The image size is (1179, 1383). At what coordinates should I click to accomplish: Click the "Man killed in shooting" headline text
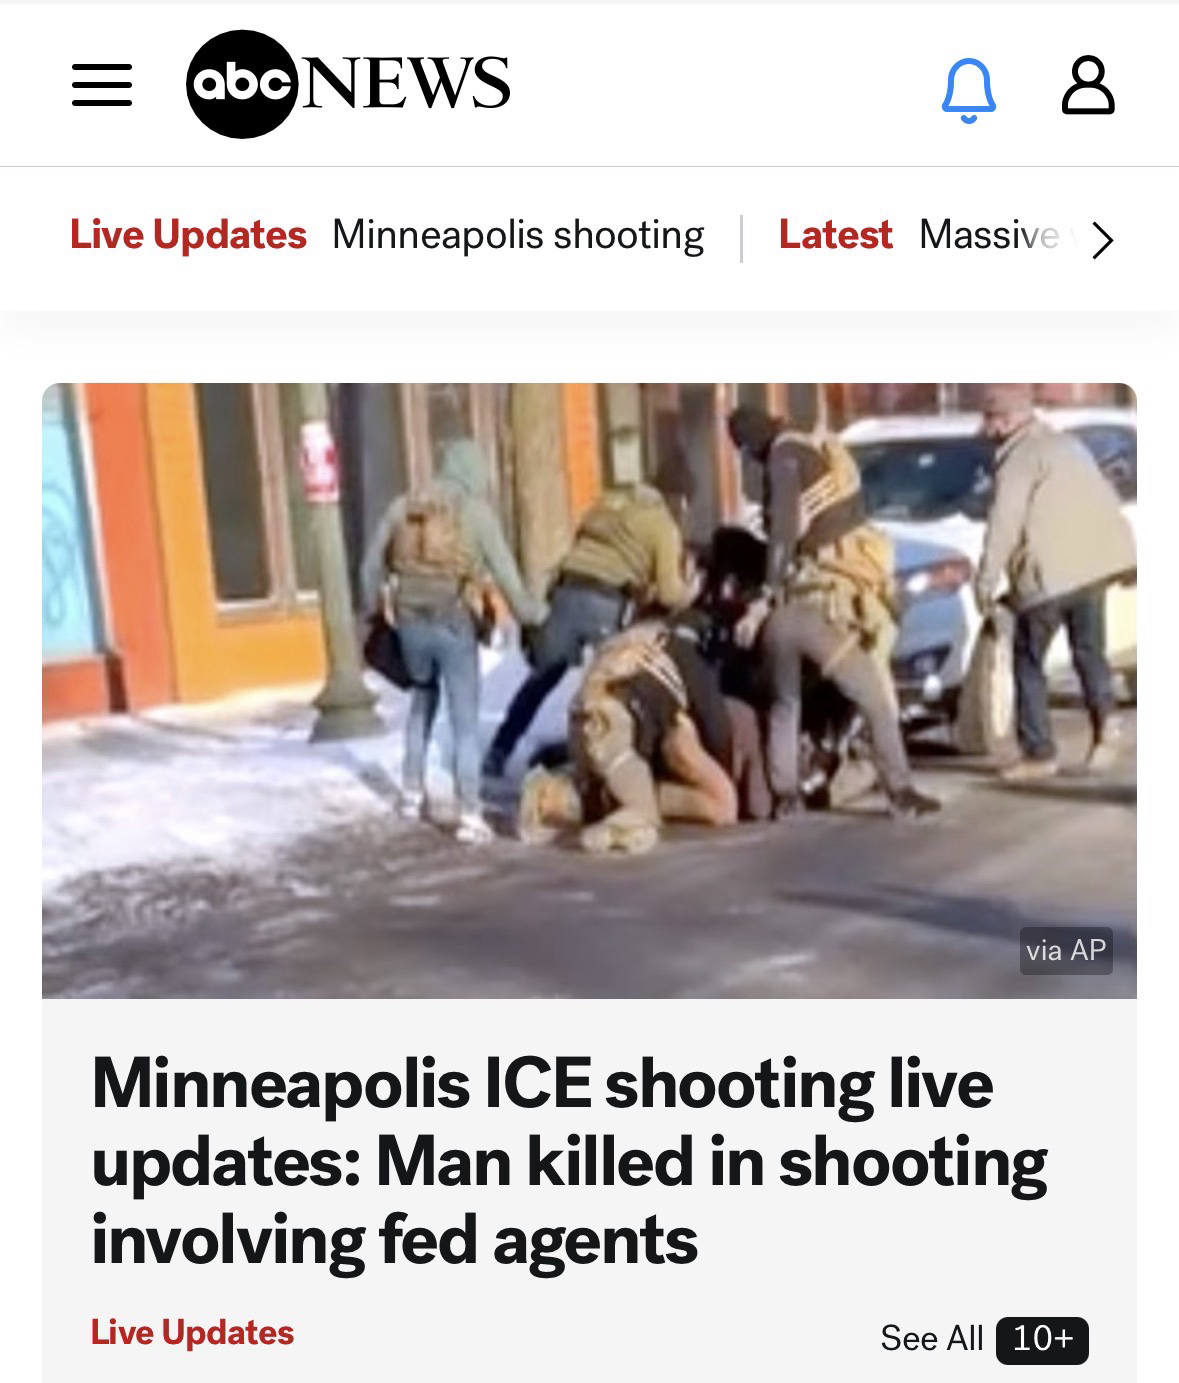[x=712, y=1163]
